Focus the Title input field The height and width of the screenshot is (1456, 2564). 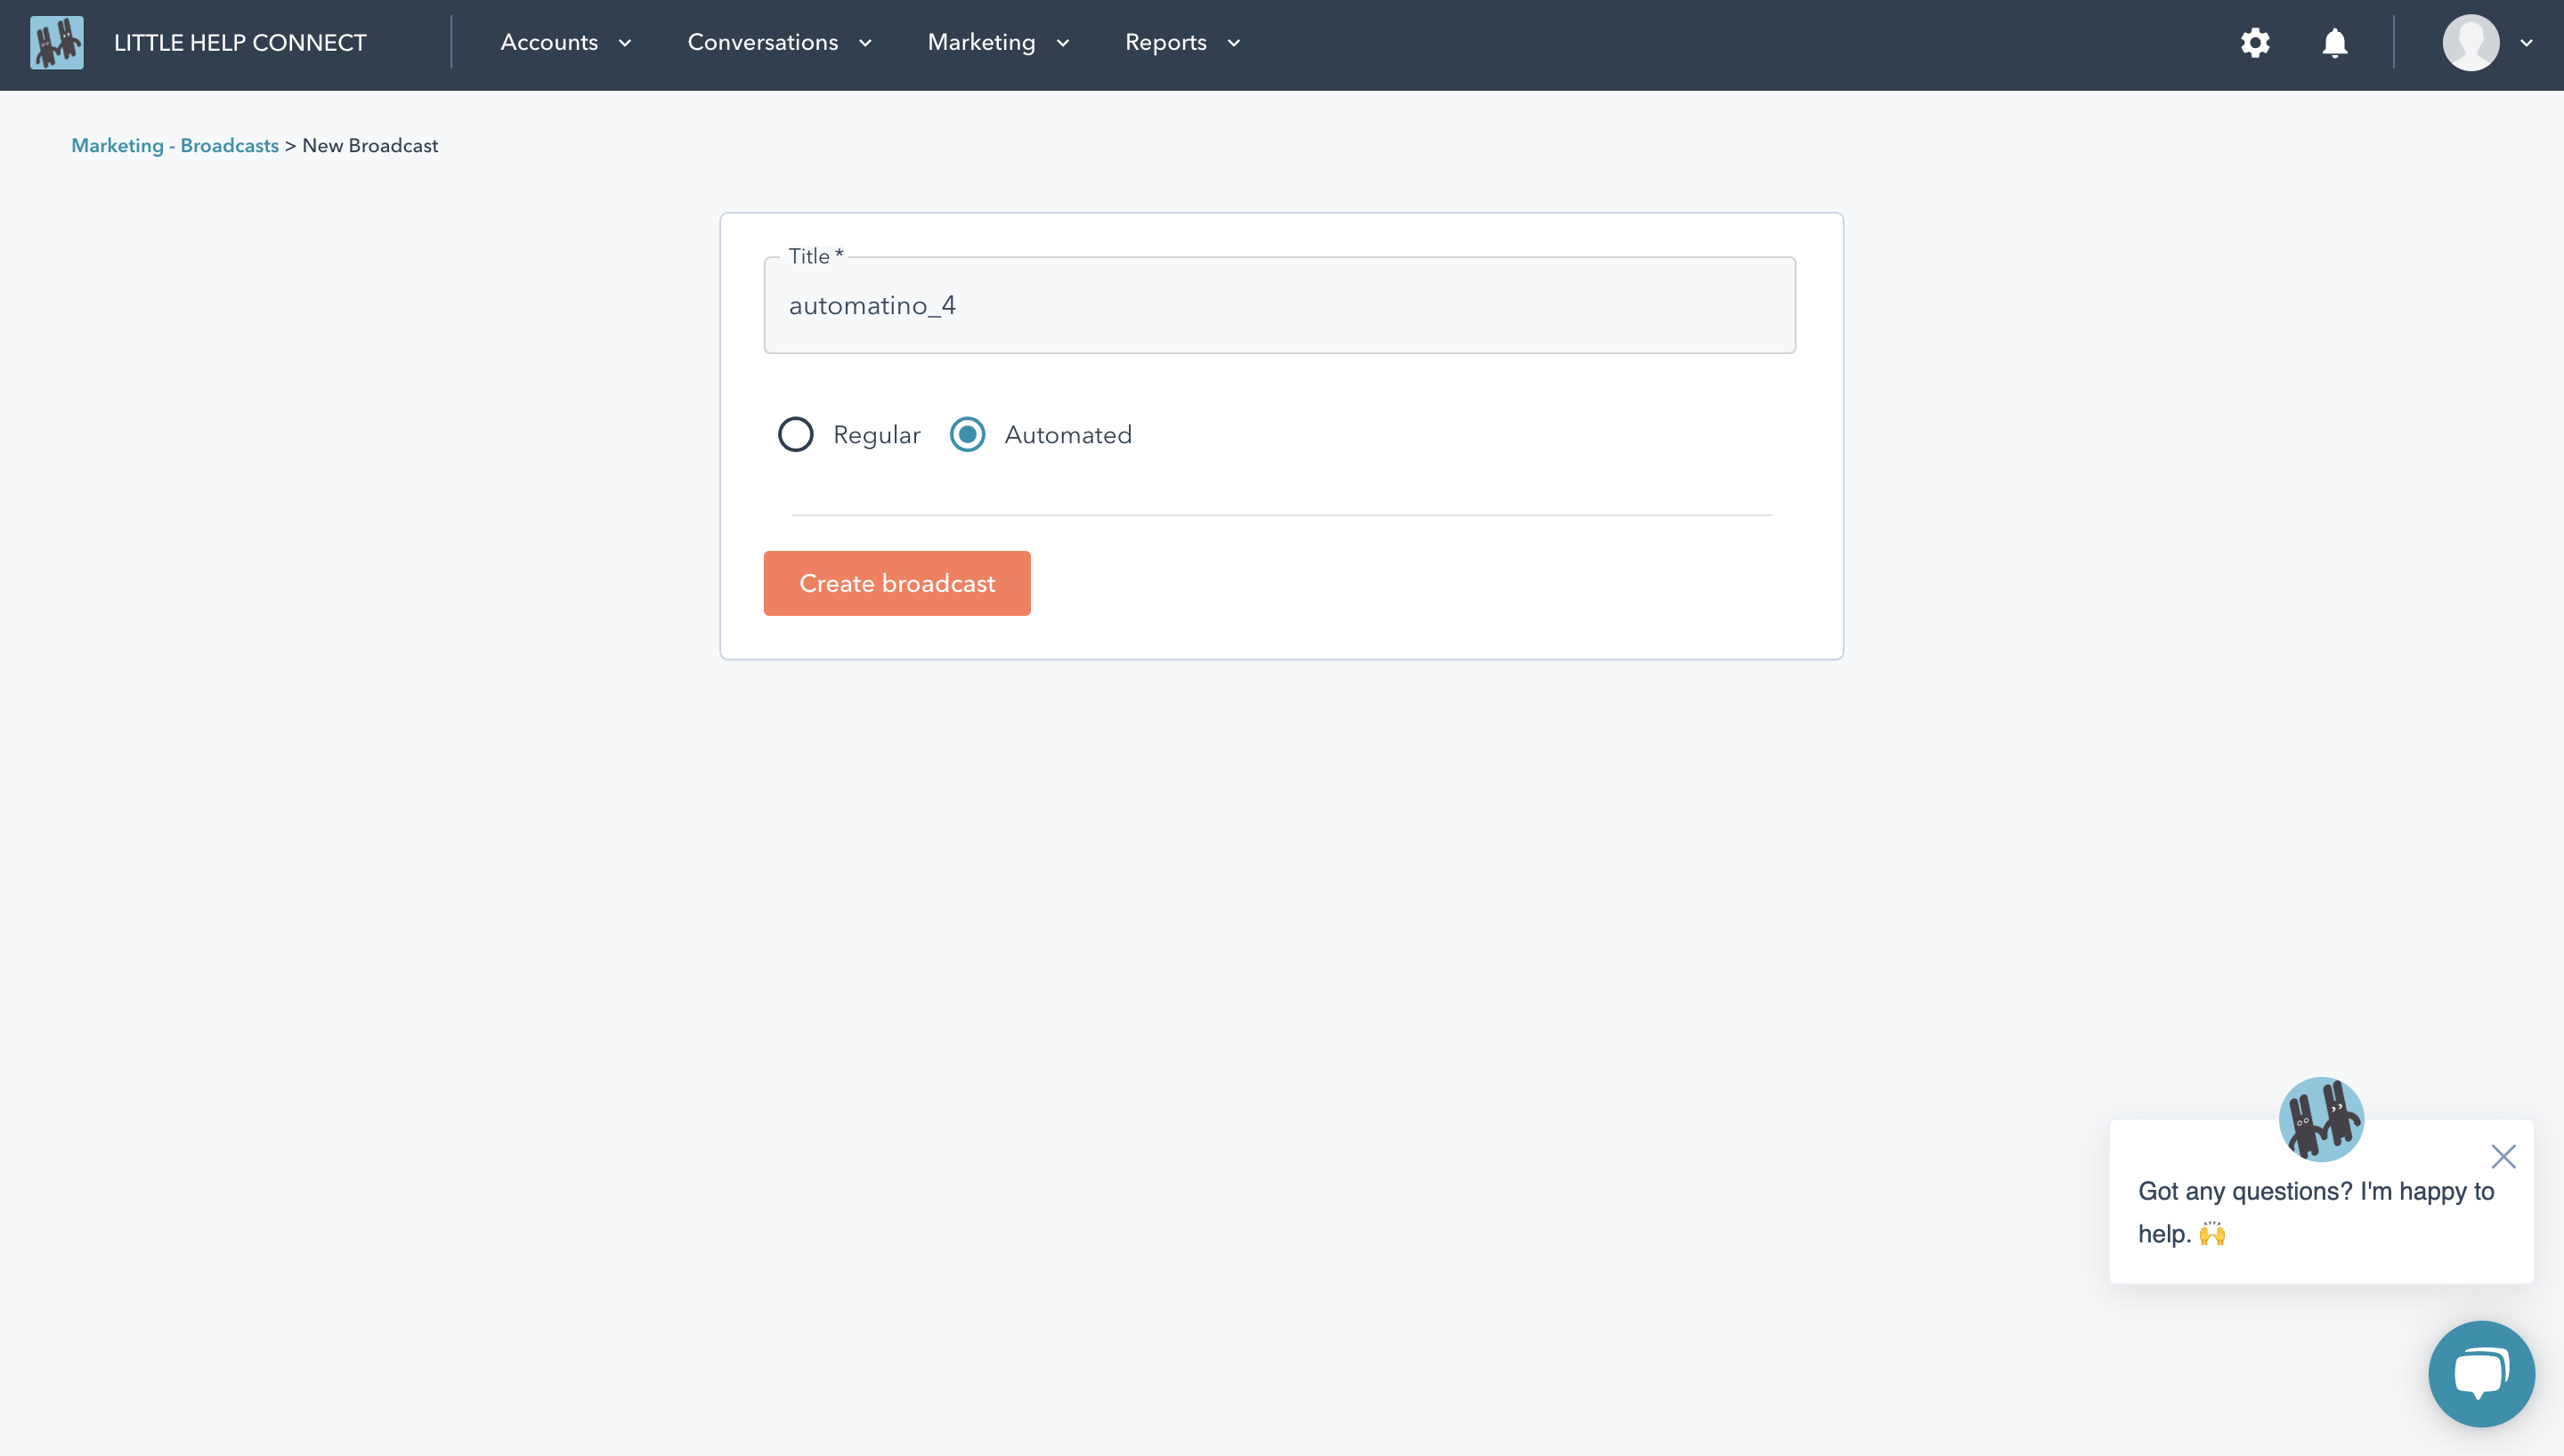coord(1280,305)
